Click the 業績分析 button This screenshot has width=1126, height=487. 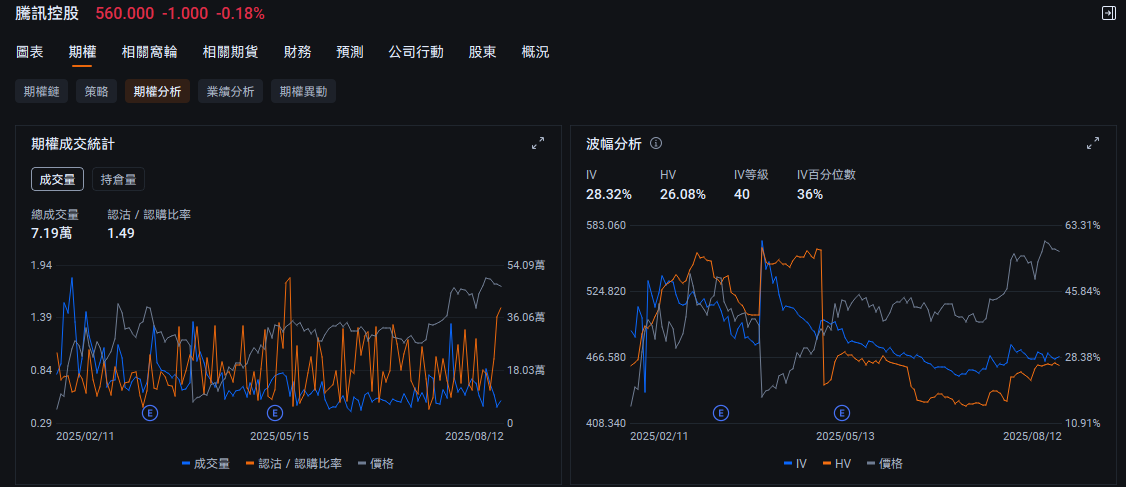tap(231, 91)
